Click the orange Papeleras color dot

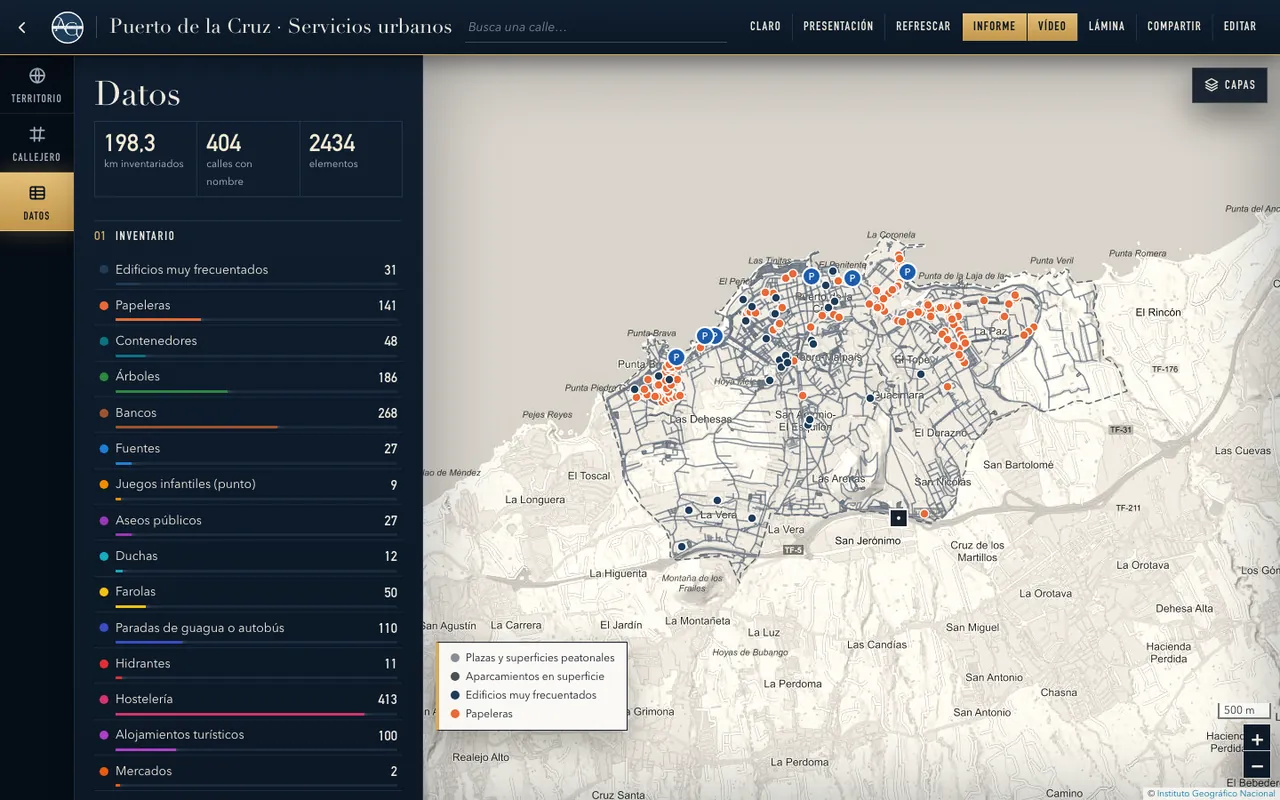click(x=104, y=306)
